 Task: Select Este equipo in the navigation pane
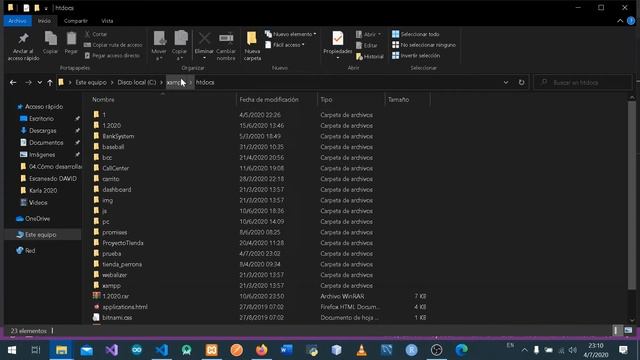pos(40,235)
